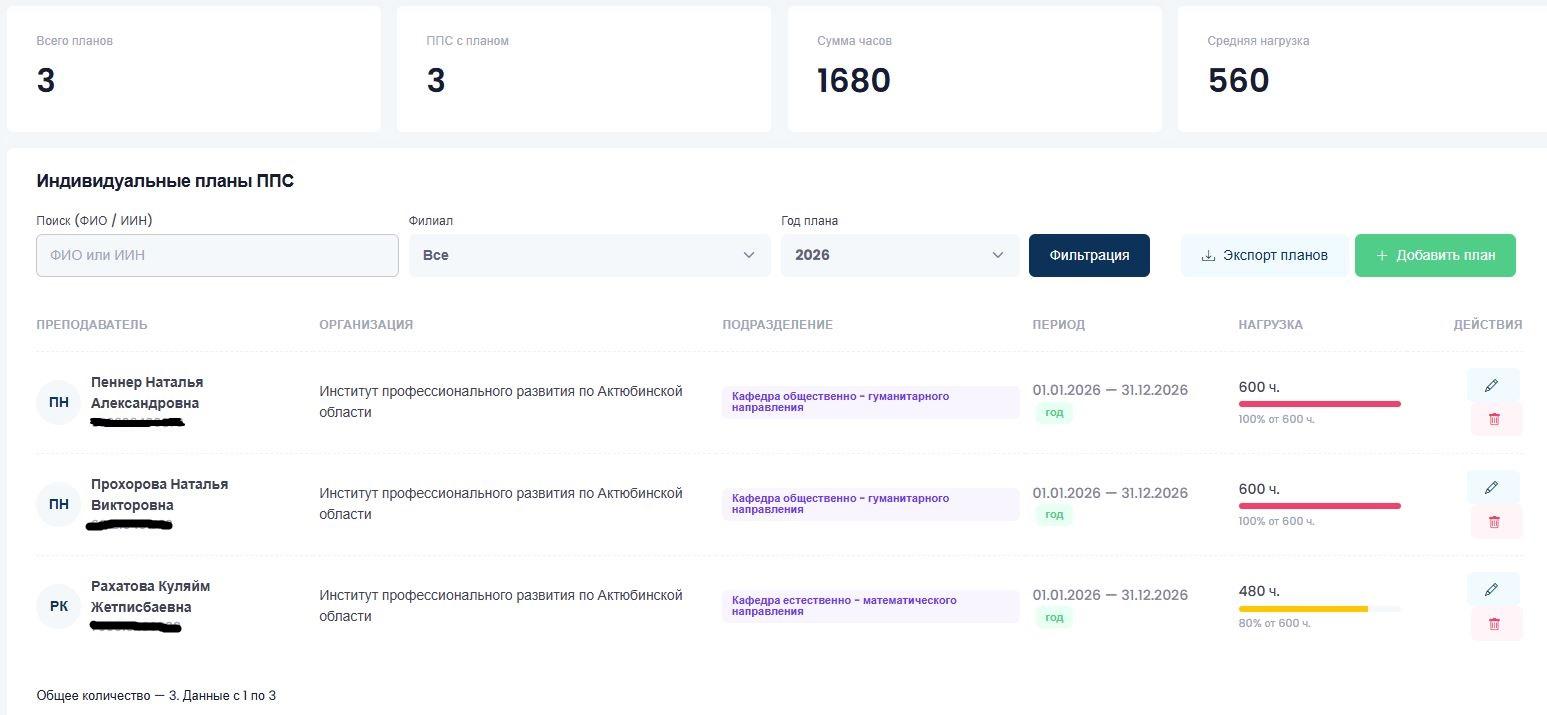Click the yellow 480 ч. load progress bar
Image resolution: width=1547 pixels, height=715 pixels.
tap(1303, 608)
